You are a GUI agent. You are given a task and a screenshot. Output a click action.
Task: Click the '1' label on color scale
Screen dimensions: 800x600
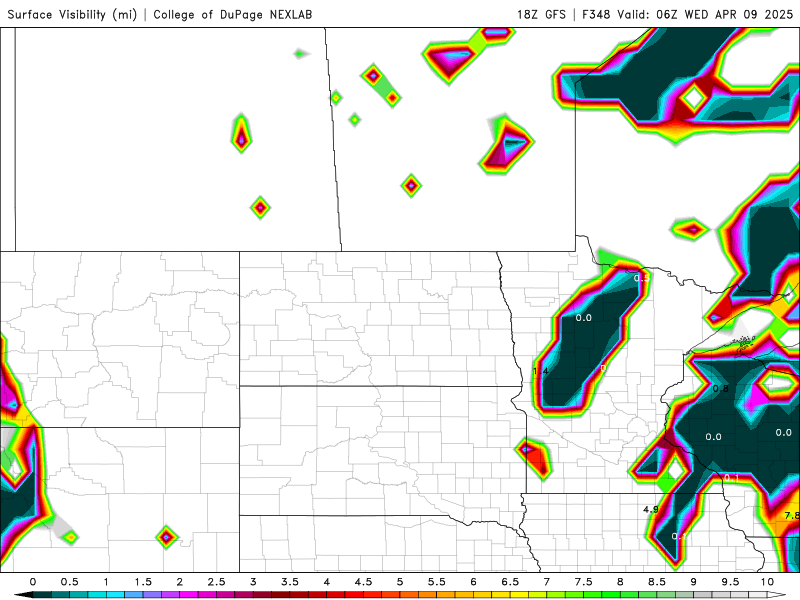106,582
